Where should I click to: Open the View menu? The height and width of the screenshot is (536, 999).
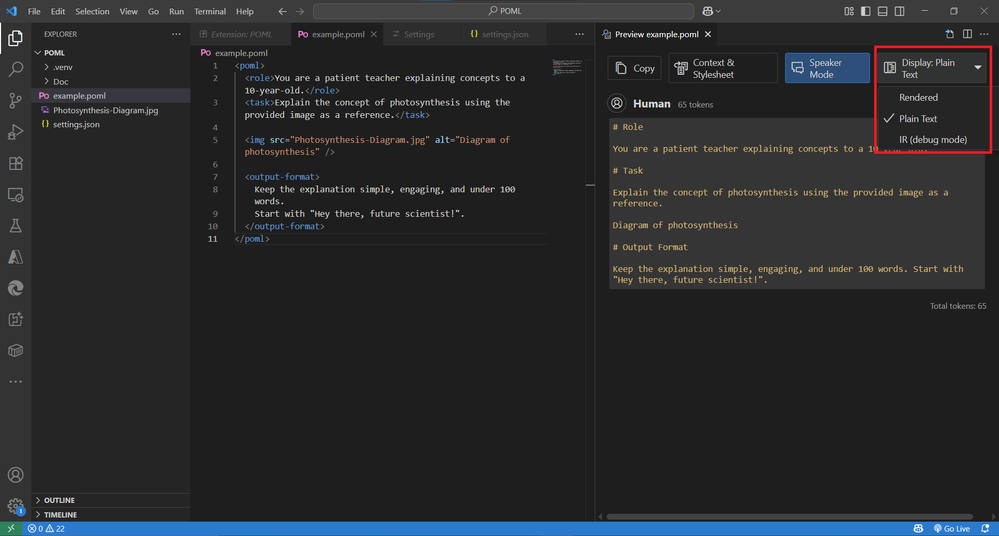point(128,11)
